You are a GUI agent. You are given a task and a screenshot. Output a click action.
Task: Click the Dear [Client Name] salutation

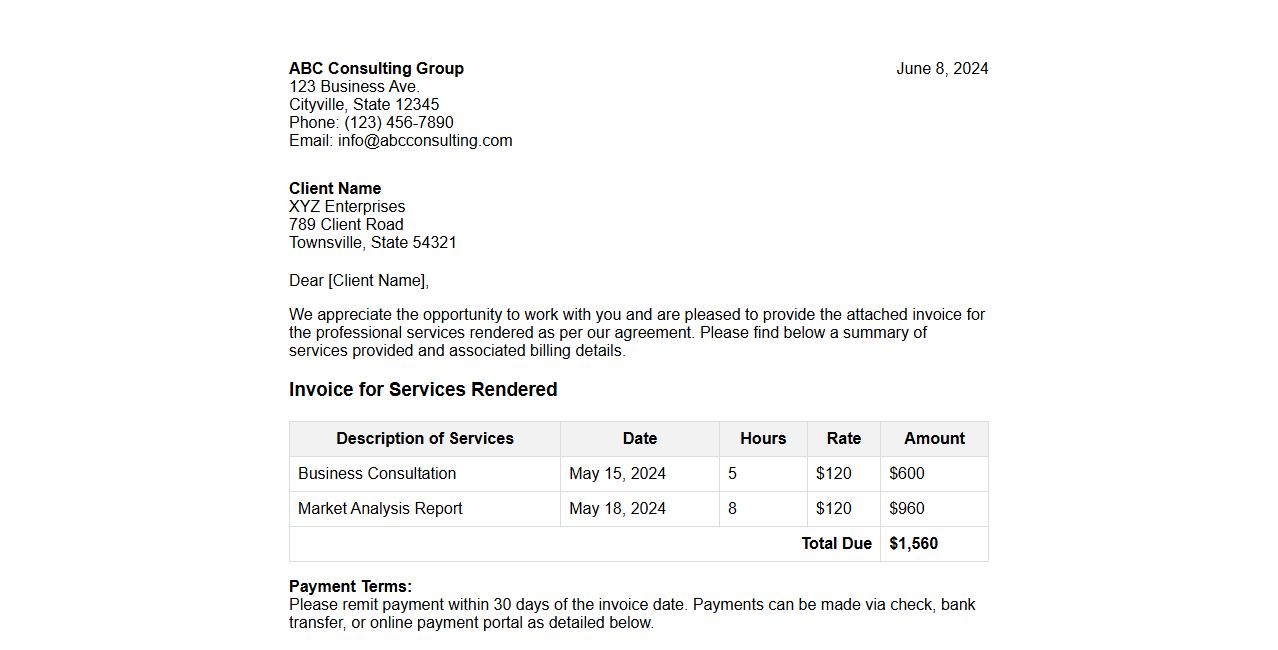click(x=359, y=281)
